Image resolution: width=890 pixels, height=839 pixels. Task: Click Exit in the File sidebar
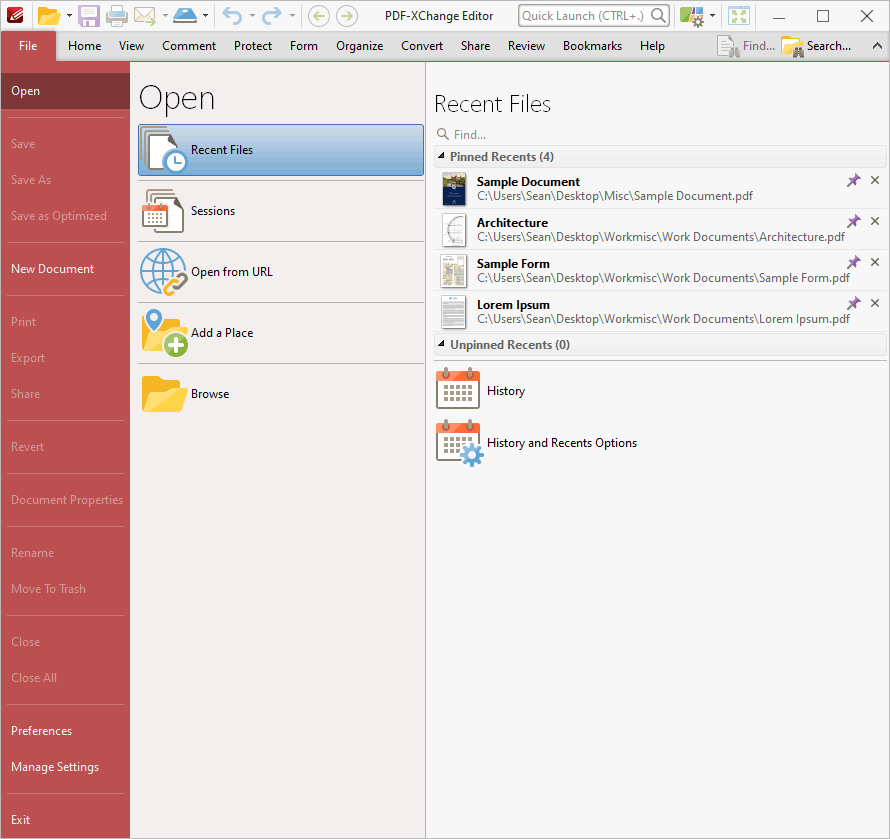click(x=20, y=820)
